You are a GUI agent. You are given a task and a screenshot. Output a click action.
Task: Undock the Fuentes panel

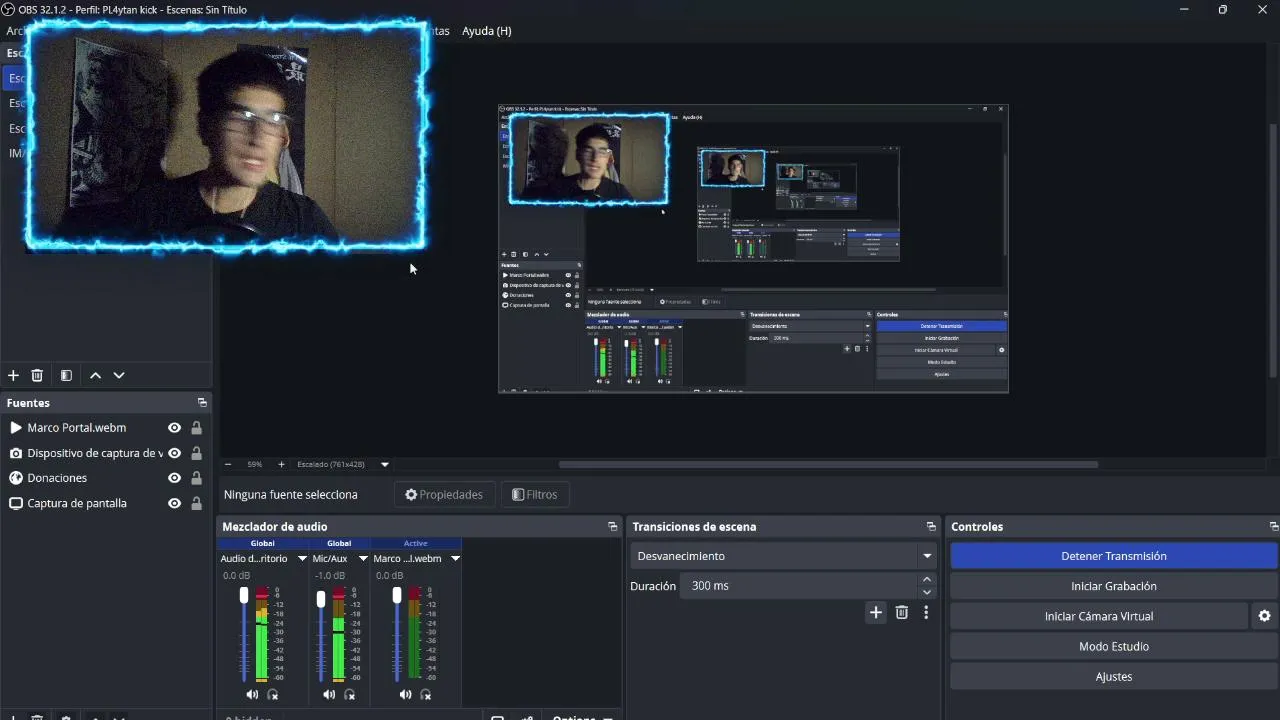(x=202, y=403)
